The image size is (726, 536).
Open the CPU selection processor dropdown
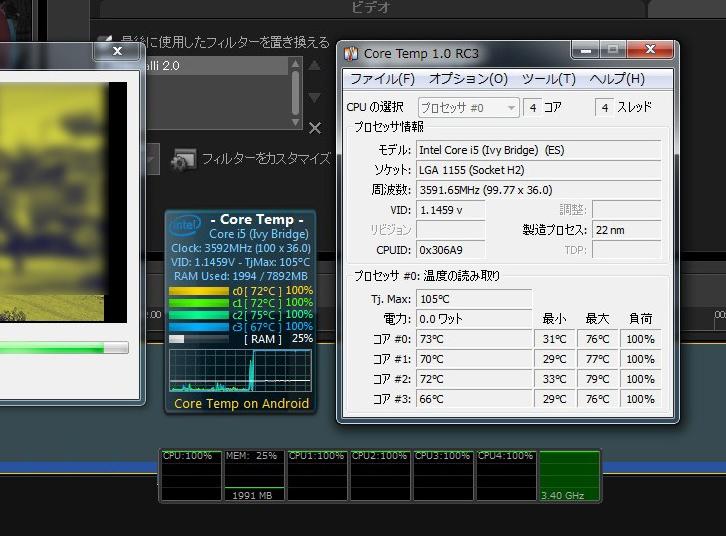pos(468,107)
